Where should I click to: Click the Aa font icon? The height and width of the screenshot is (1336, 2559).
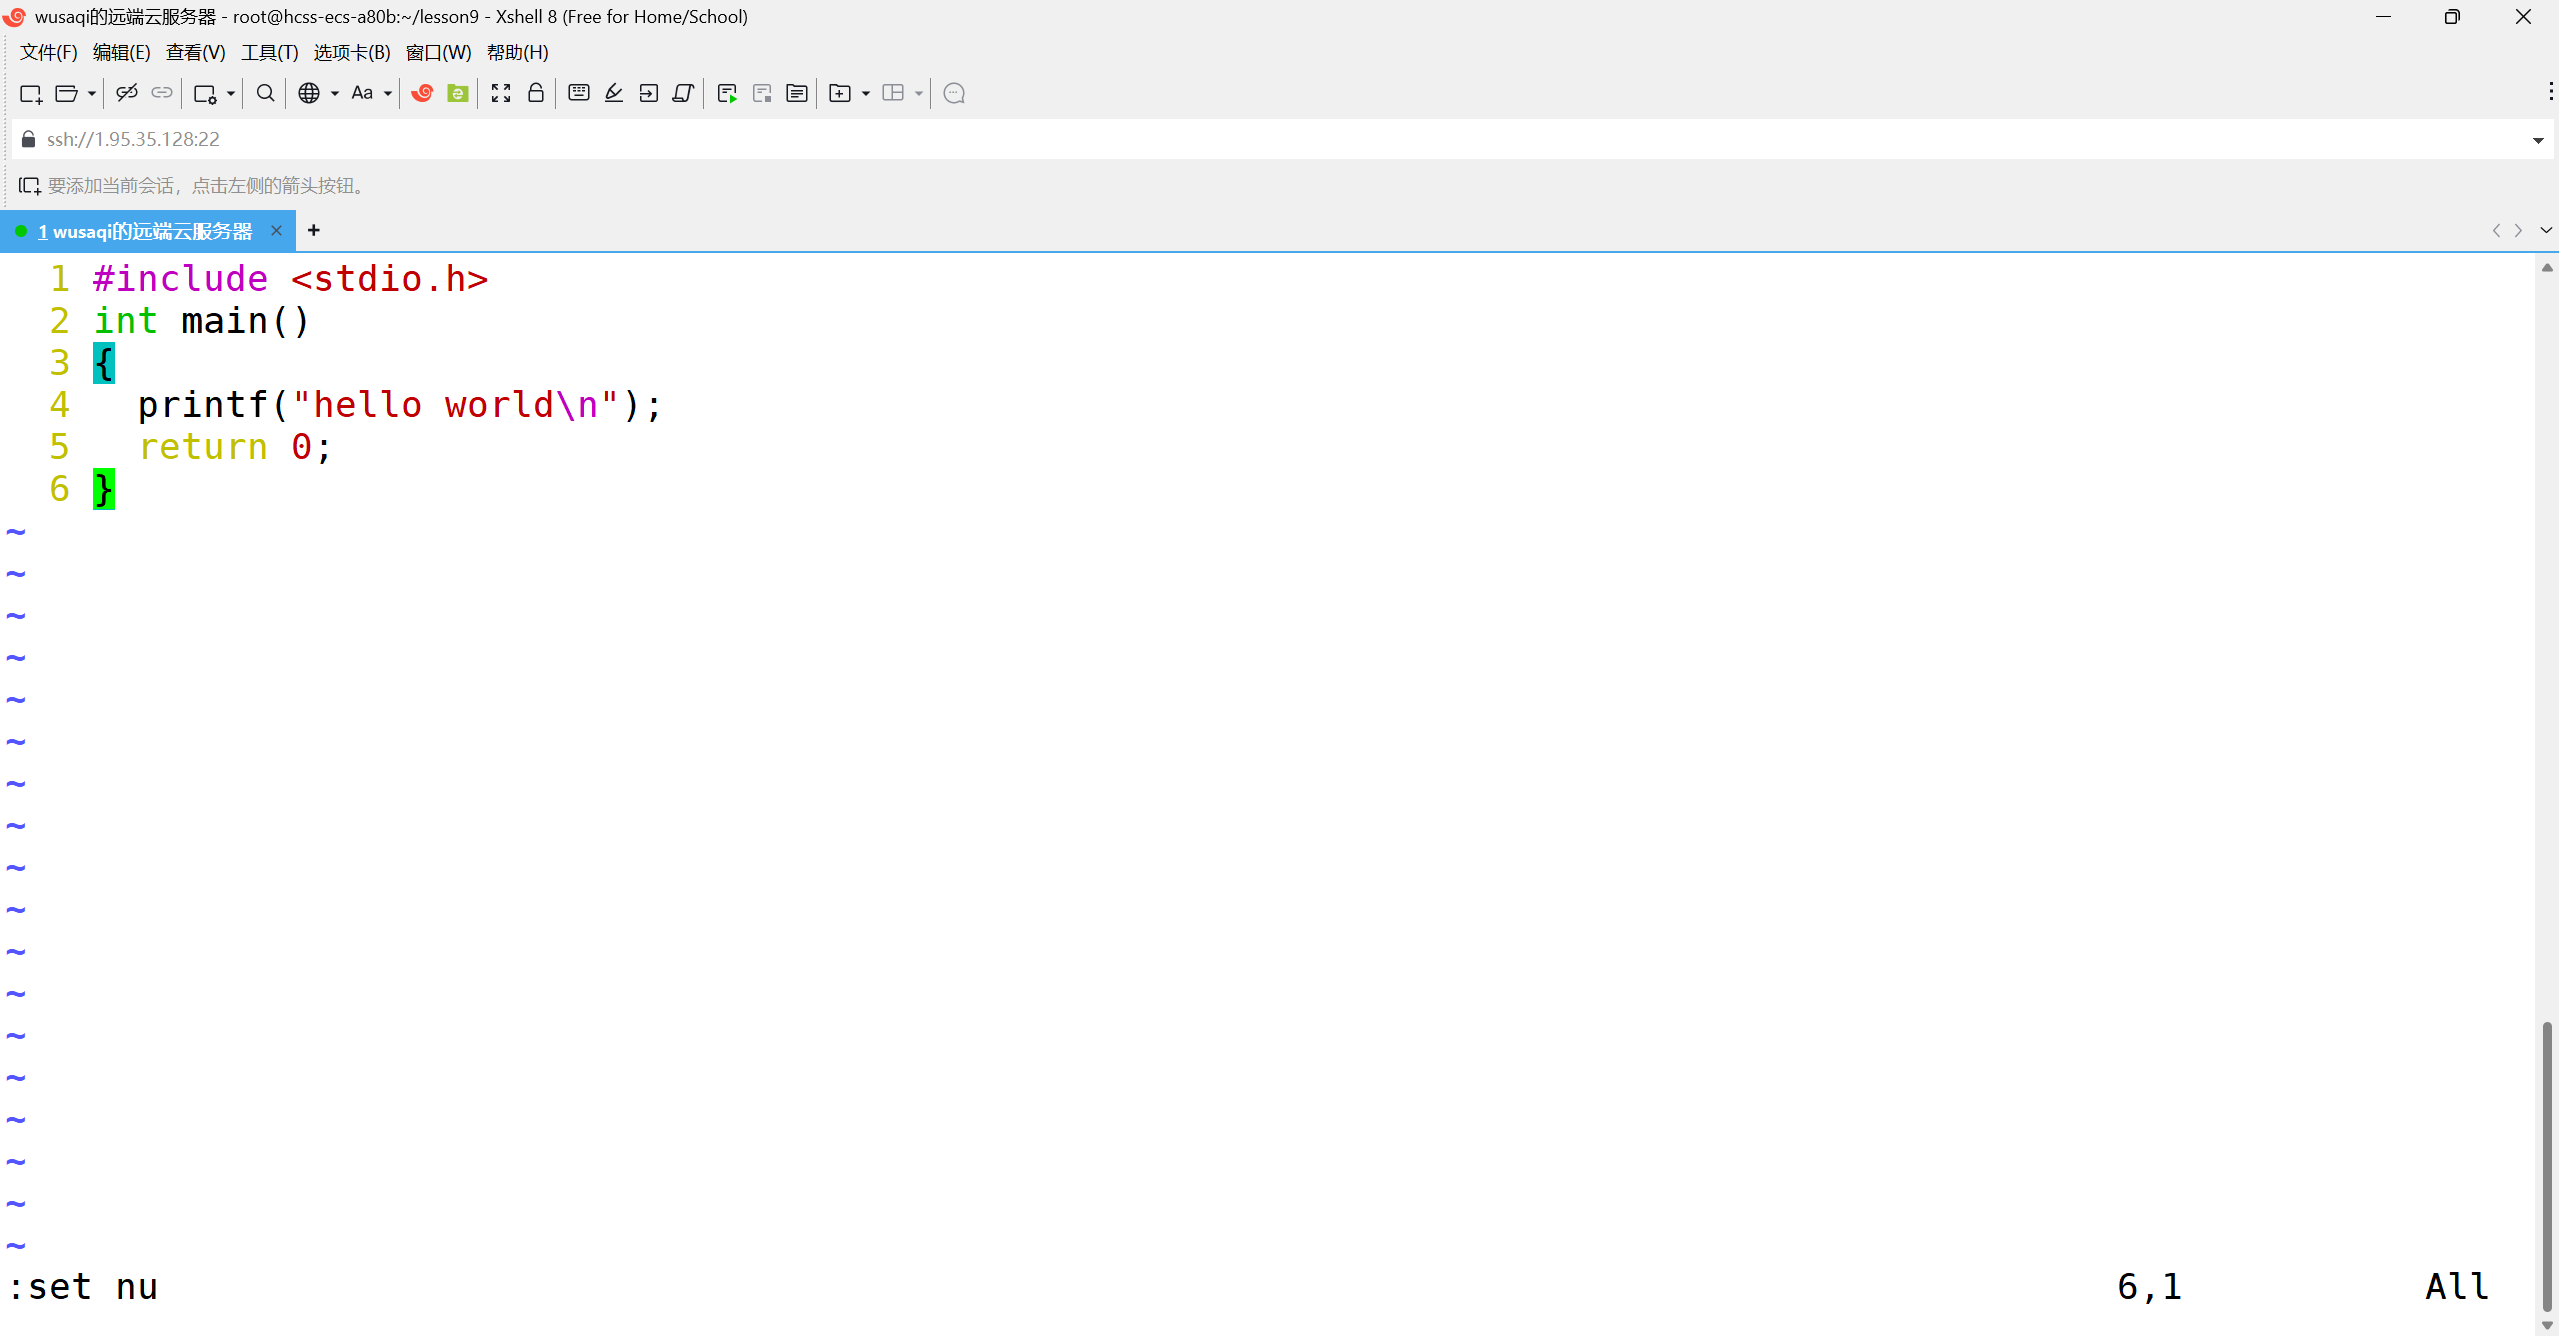[x=362, y=93]
